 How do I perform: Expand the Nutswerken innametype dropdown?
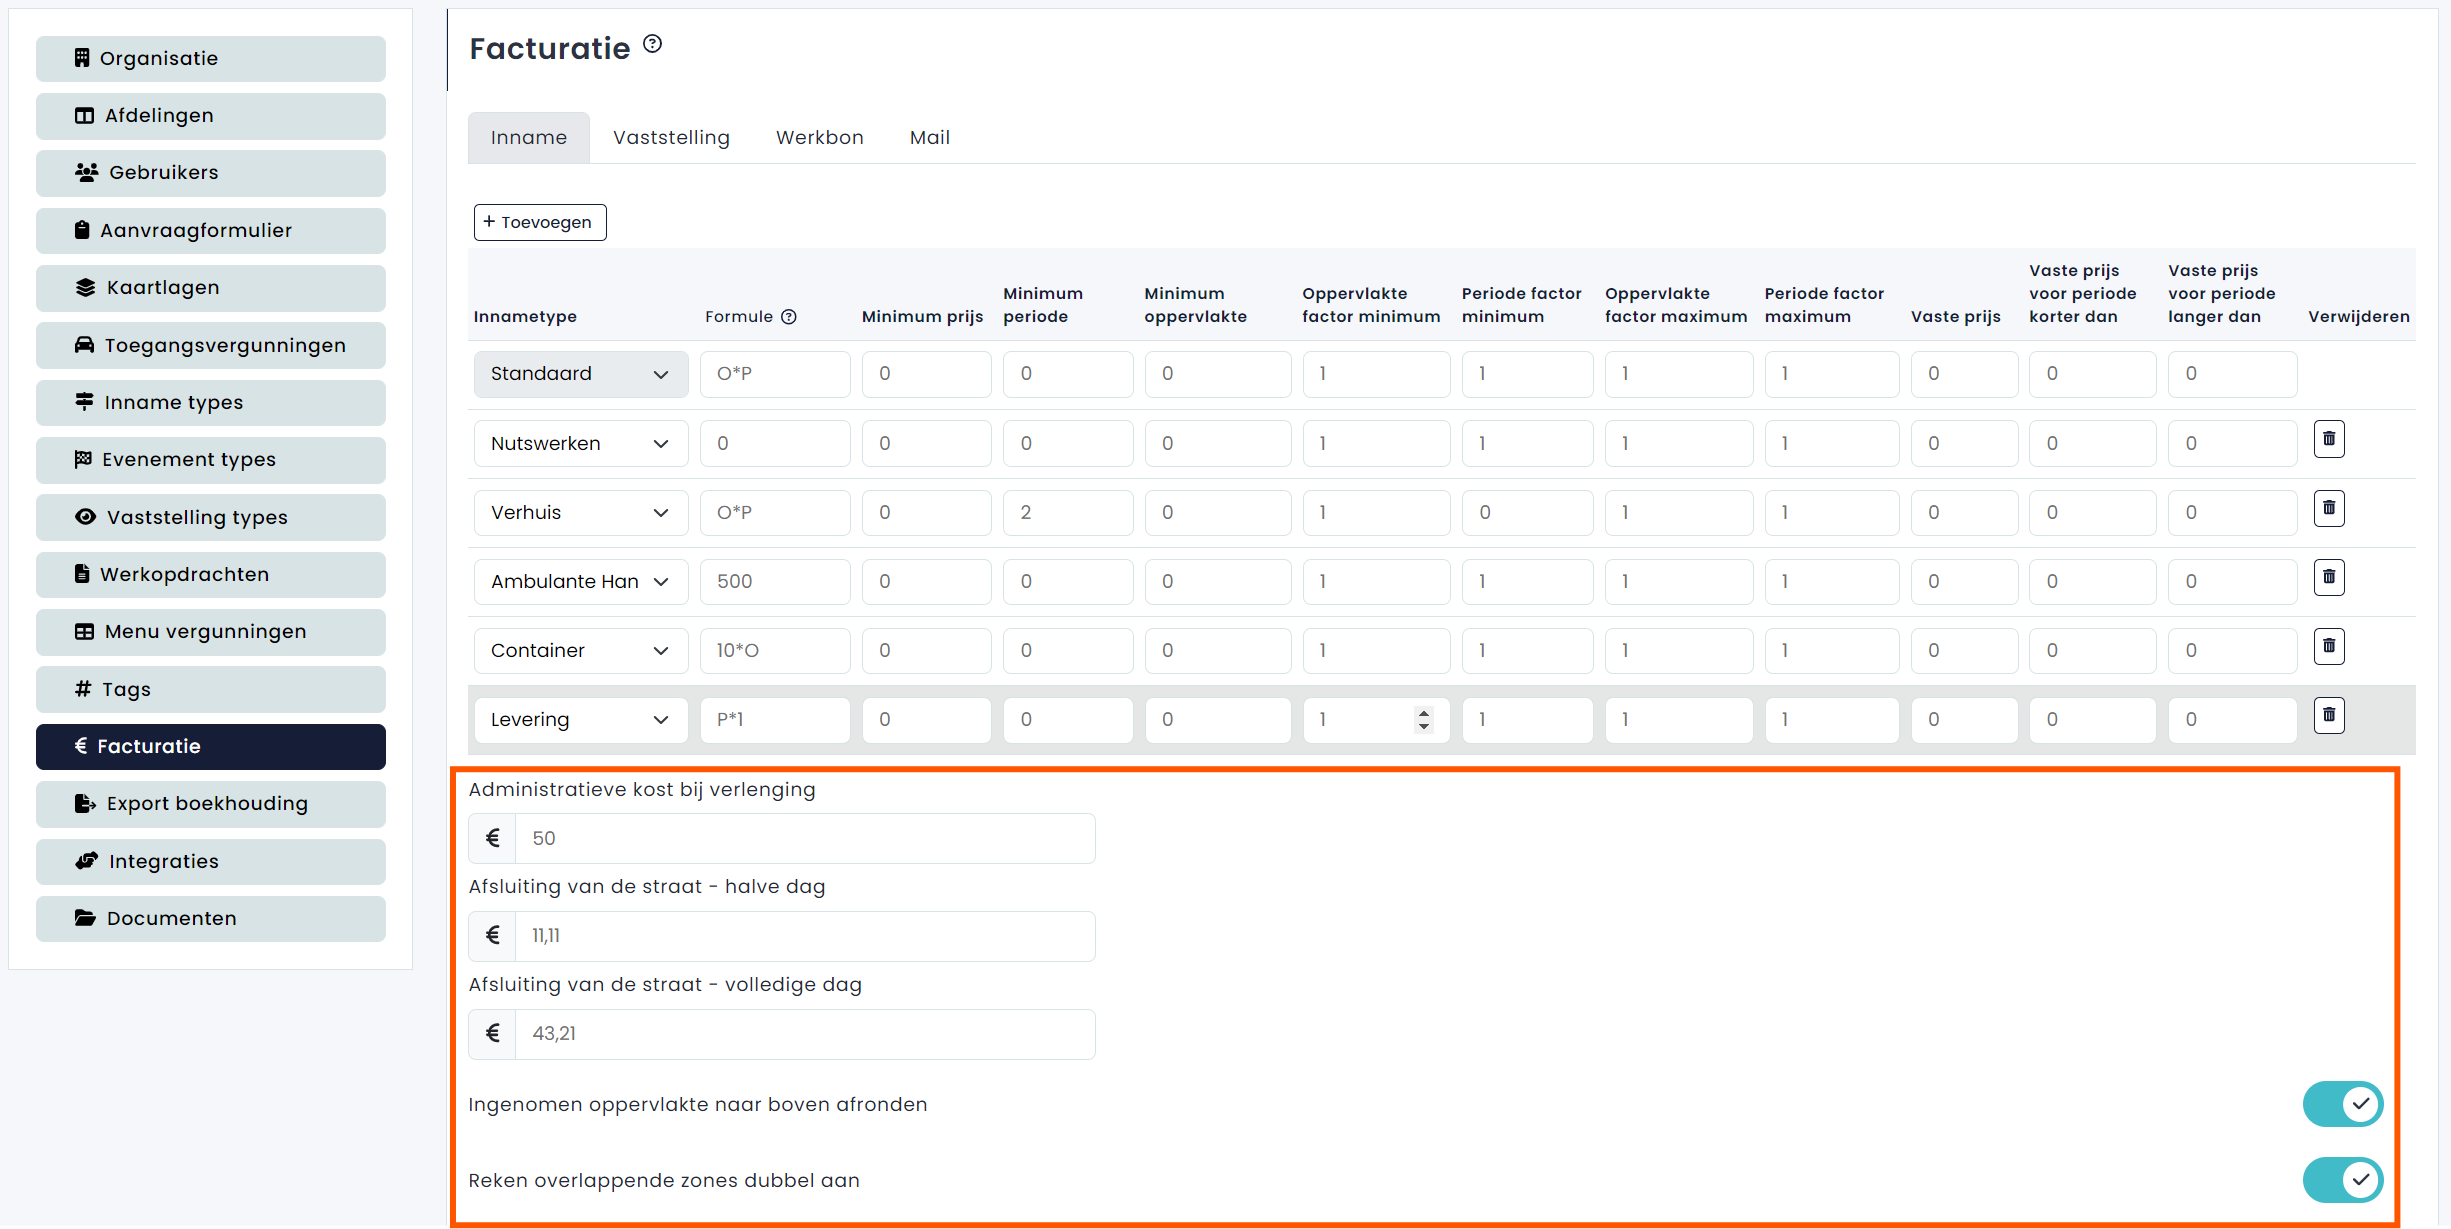[x=580, y=444]
